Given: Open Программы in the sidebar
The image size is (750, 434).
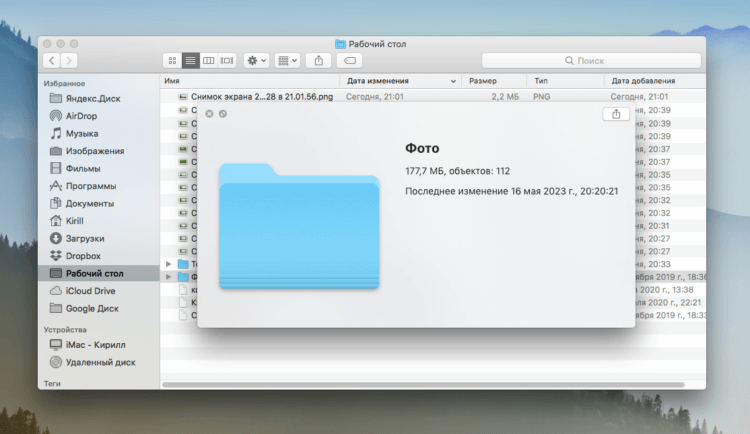Looking at the screenshot, I should pos(91,186).
